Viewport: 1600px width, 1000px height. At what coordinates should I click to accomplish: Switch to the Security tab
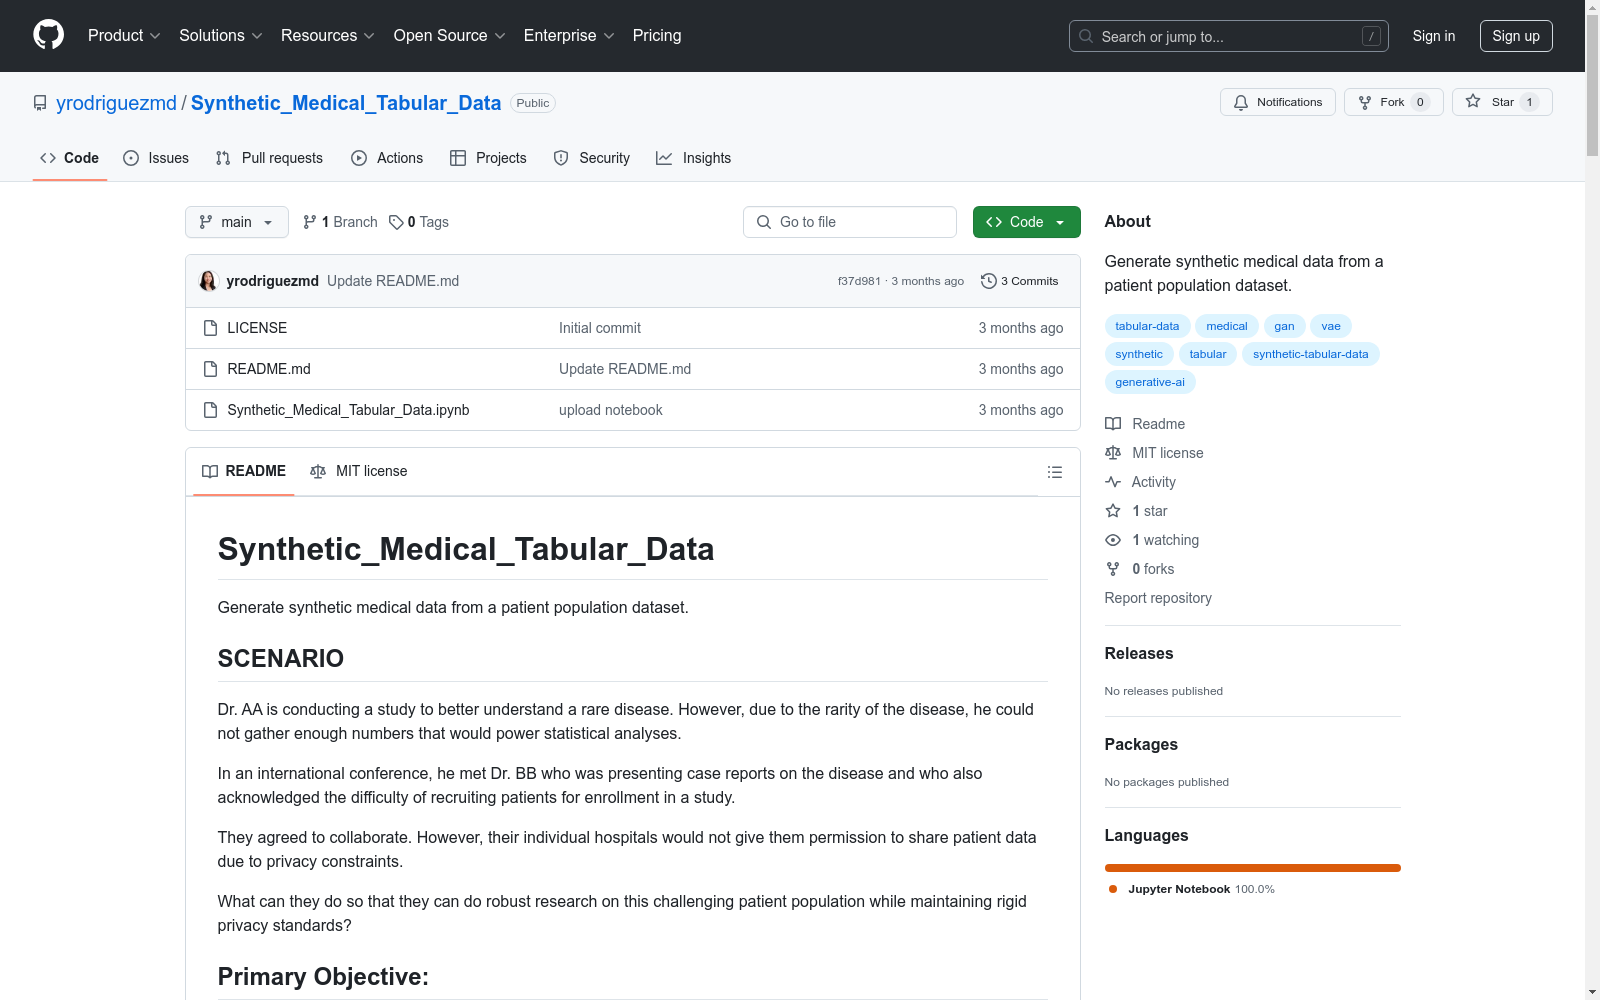(592, 158)
